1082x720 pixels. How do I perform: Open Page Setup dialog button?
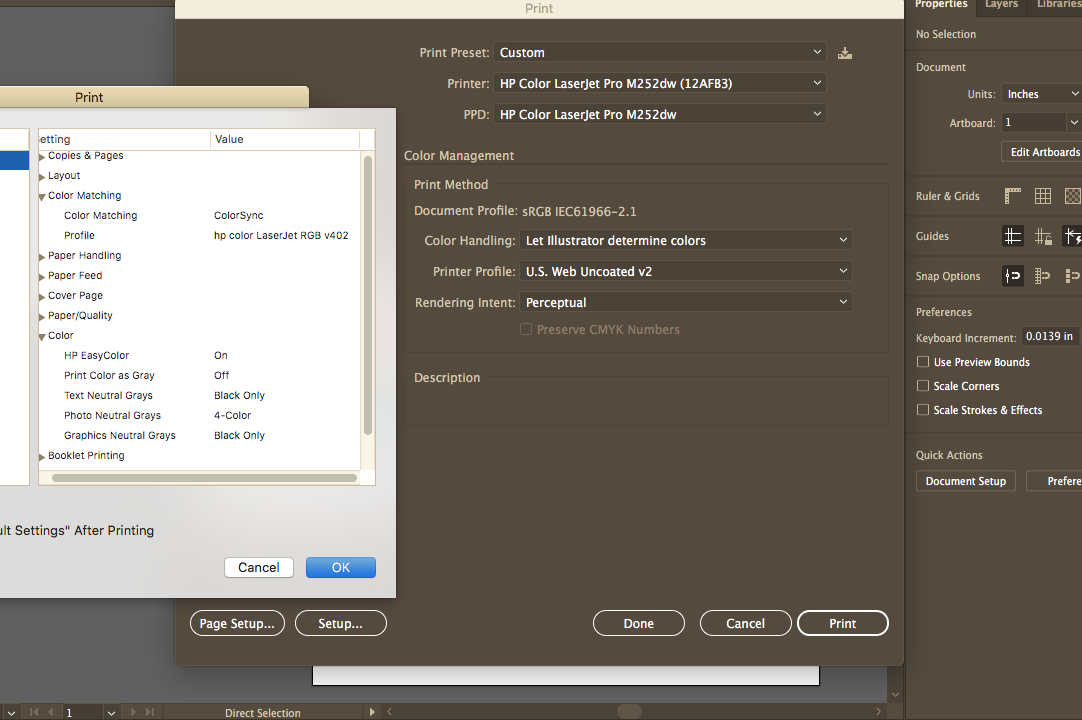click(237, 623)
